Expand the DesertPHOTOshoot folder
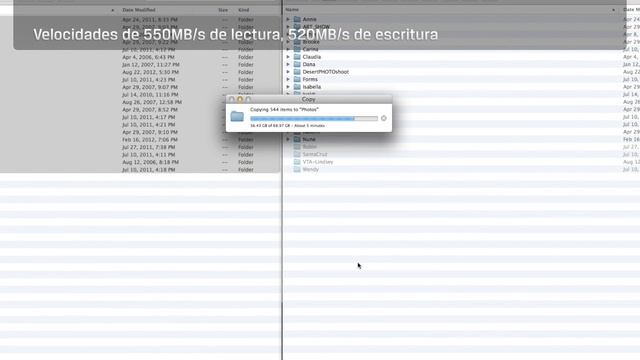The height and width of the screenshot is (360, 640). point(288,72)
